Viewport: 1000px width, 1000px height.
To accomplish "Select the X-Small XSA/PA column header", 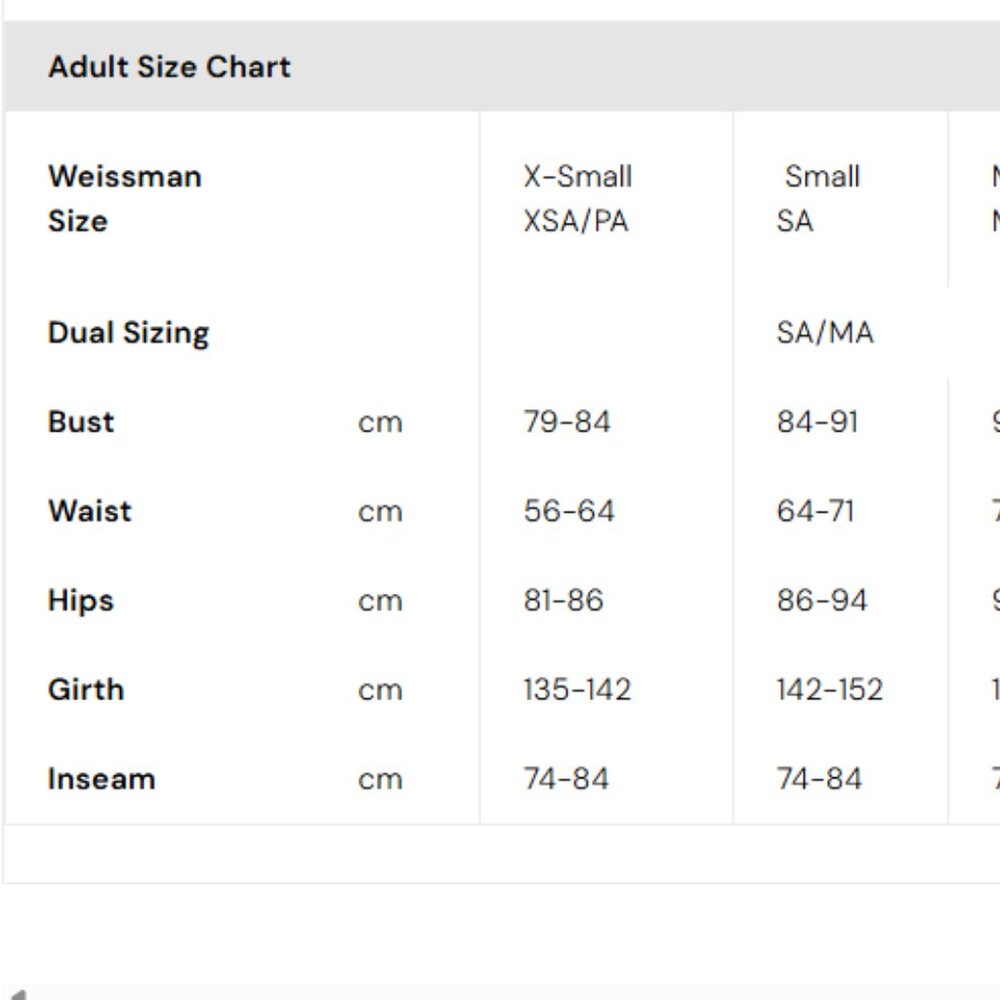I will click(x=577, y=198).
